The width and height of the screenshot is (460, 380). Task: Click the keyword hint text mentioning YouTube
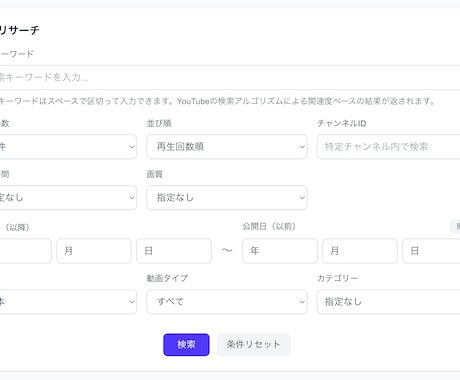pos(217,101)
